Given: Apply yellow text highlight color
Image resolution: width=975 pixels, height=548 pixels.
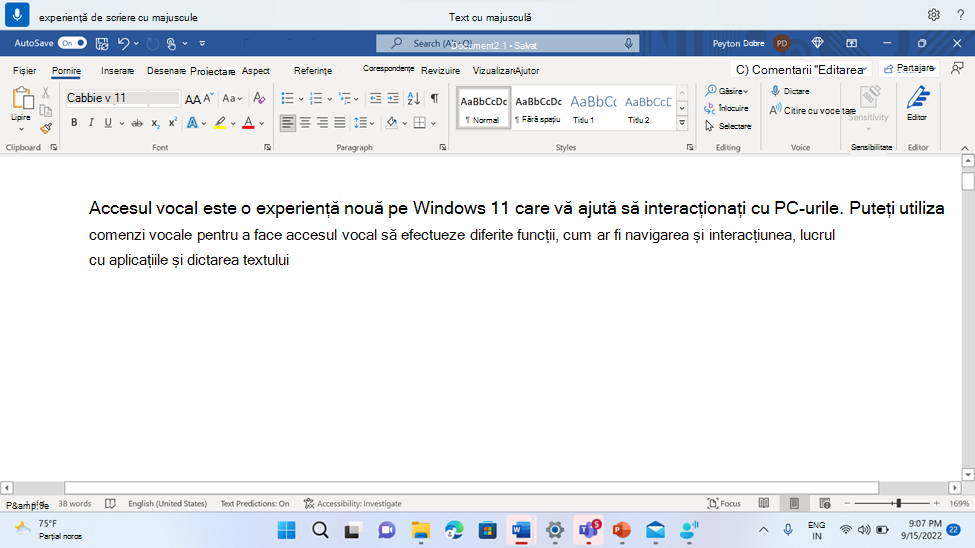Looking at the screenshot, I should (220, 123).
